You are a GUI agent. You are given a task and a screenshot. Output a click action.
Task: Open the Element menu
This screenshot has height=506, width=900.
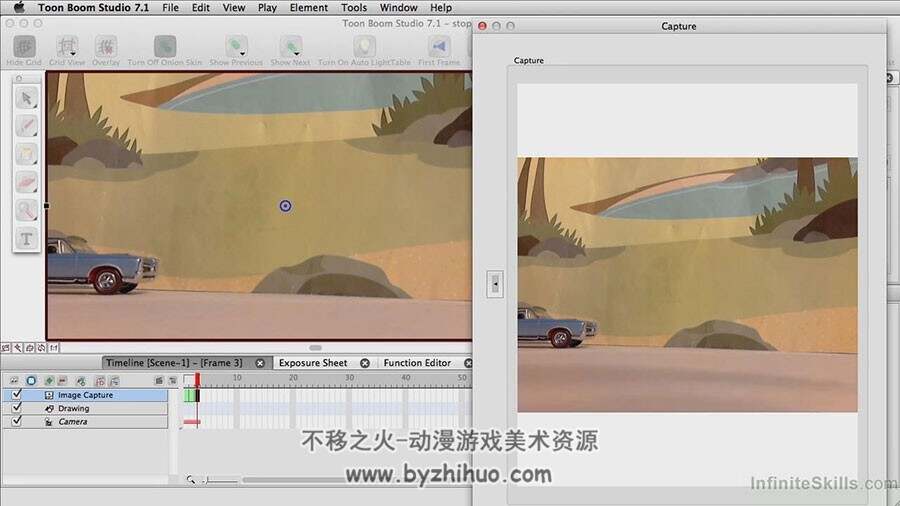[x=309, y=7]
